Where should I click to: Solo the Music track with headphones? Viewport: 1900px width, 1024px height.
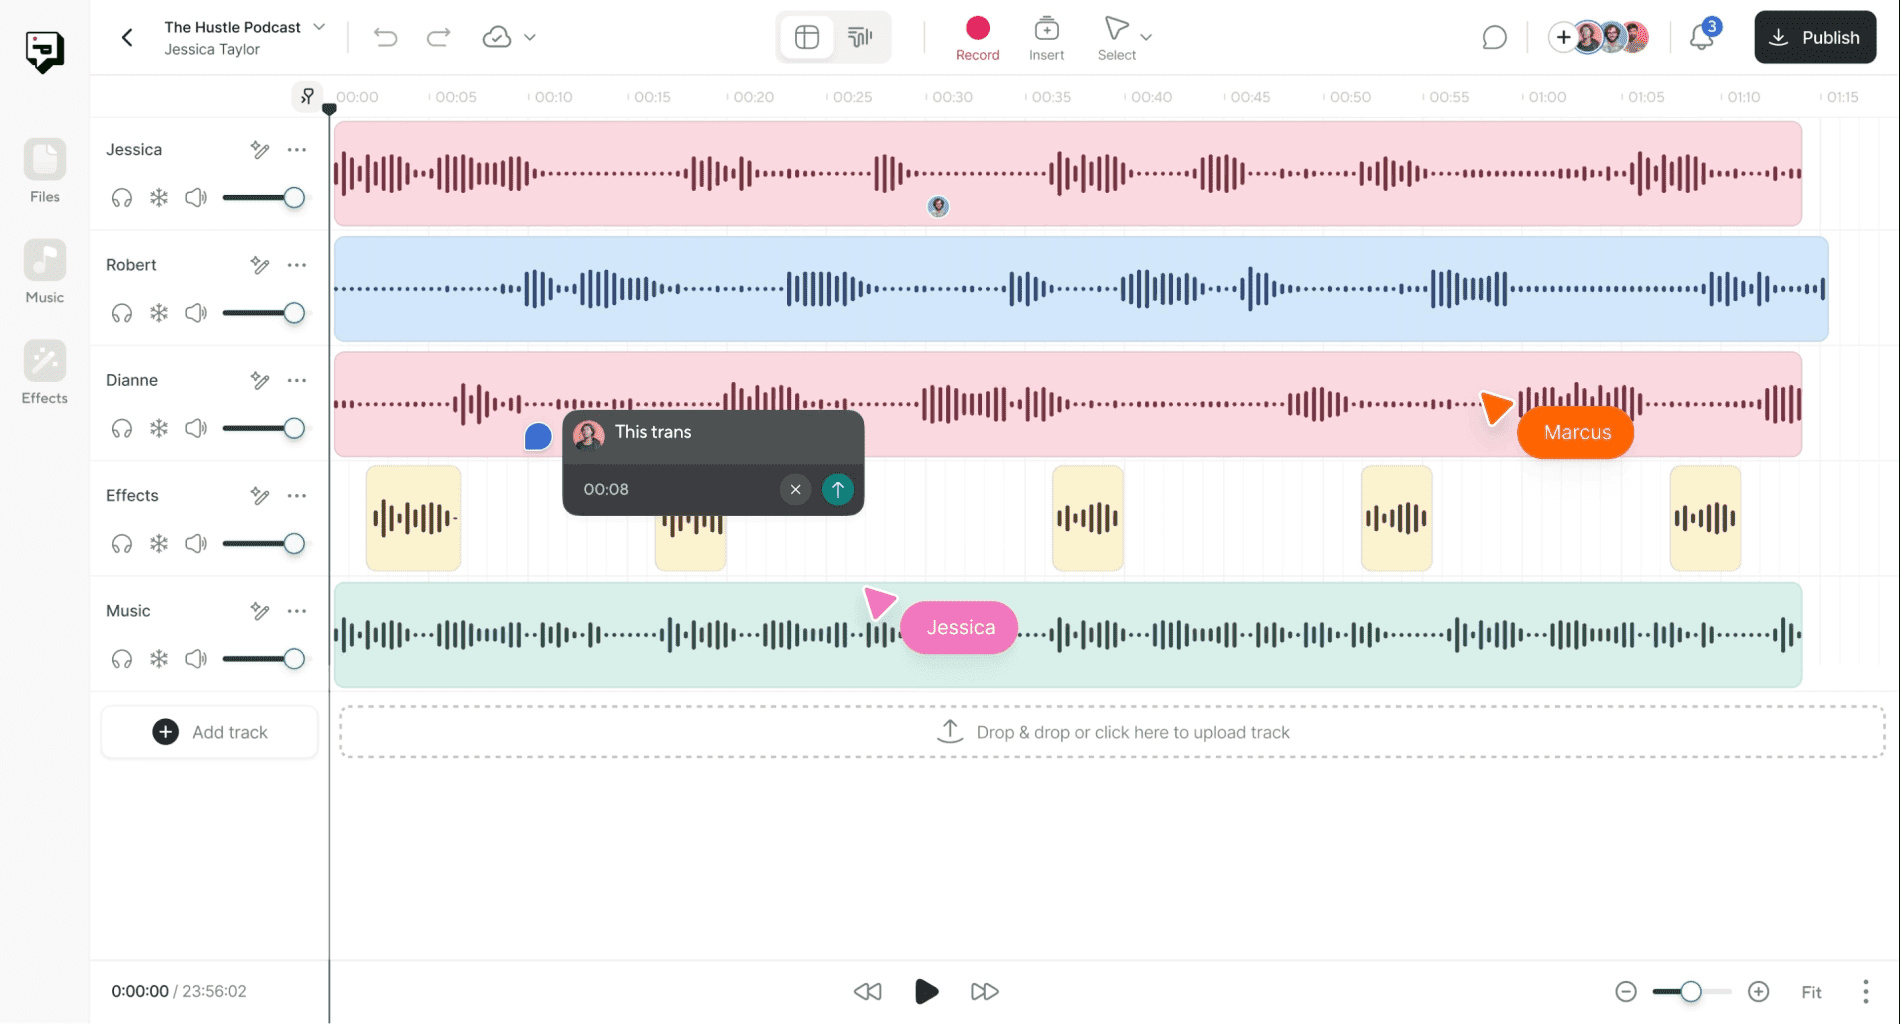(x=122, y=659)
